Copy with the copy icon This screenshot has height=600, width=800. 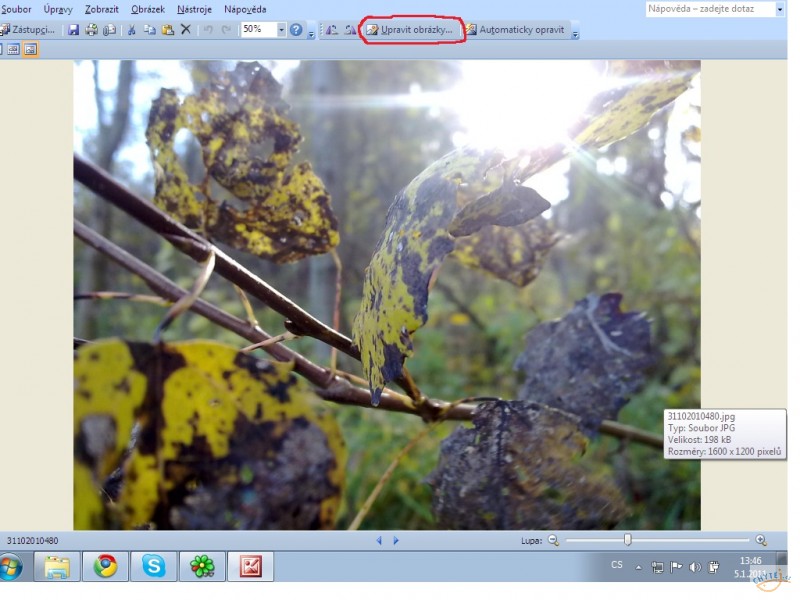[149, 30]
